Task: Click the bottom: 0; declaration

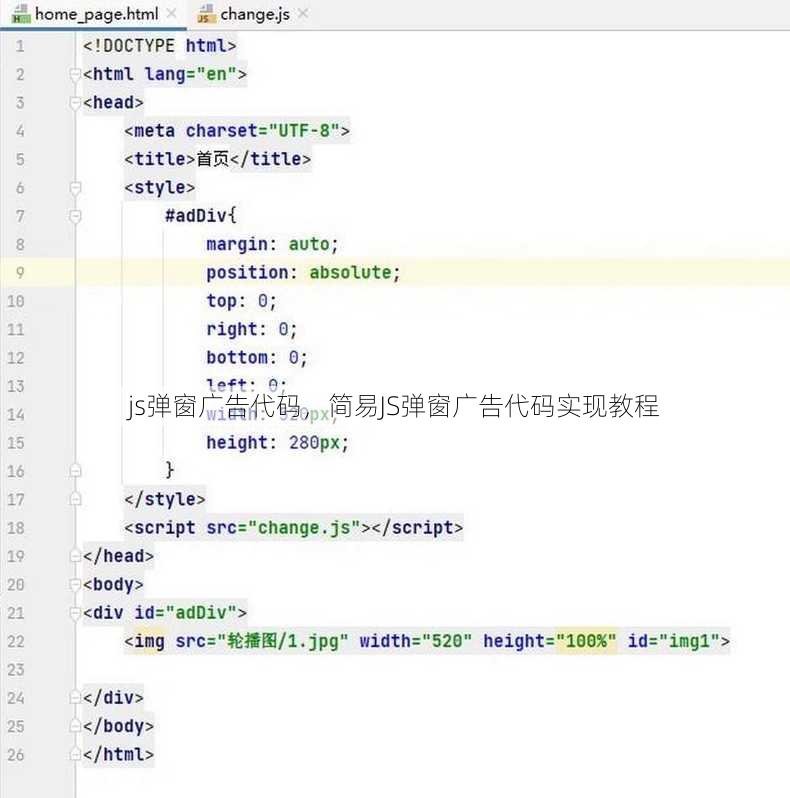Action: (x=257, y=358)
